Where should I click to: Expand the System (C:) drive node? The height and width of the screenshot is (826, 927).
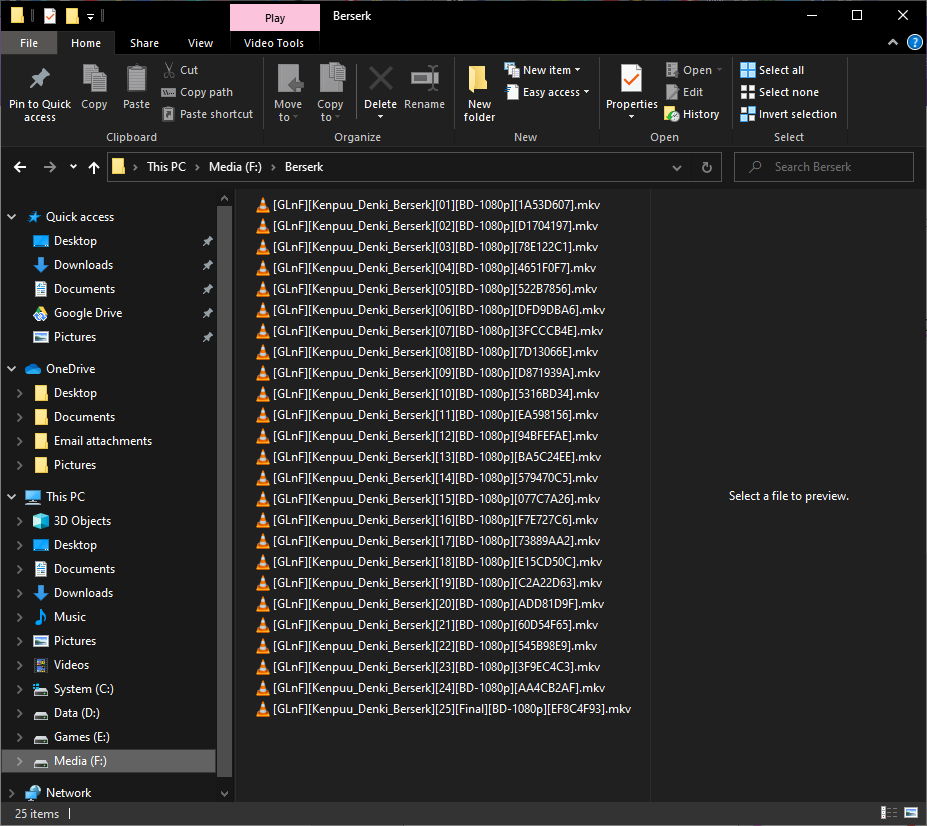pyautogui.click(x=20, y=689)
